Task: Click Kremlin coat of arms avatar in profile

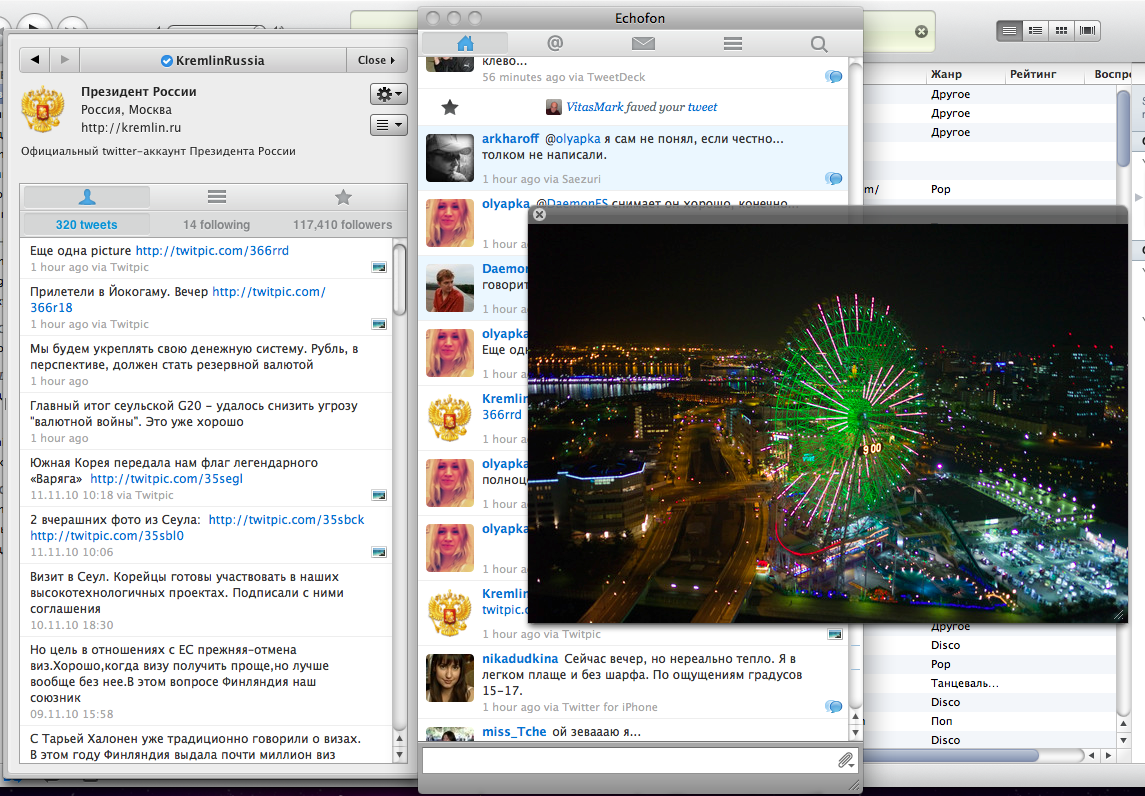Action: point(43,109)
